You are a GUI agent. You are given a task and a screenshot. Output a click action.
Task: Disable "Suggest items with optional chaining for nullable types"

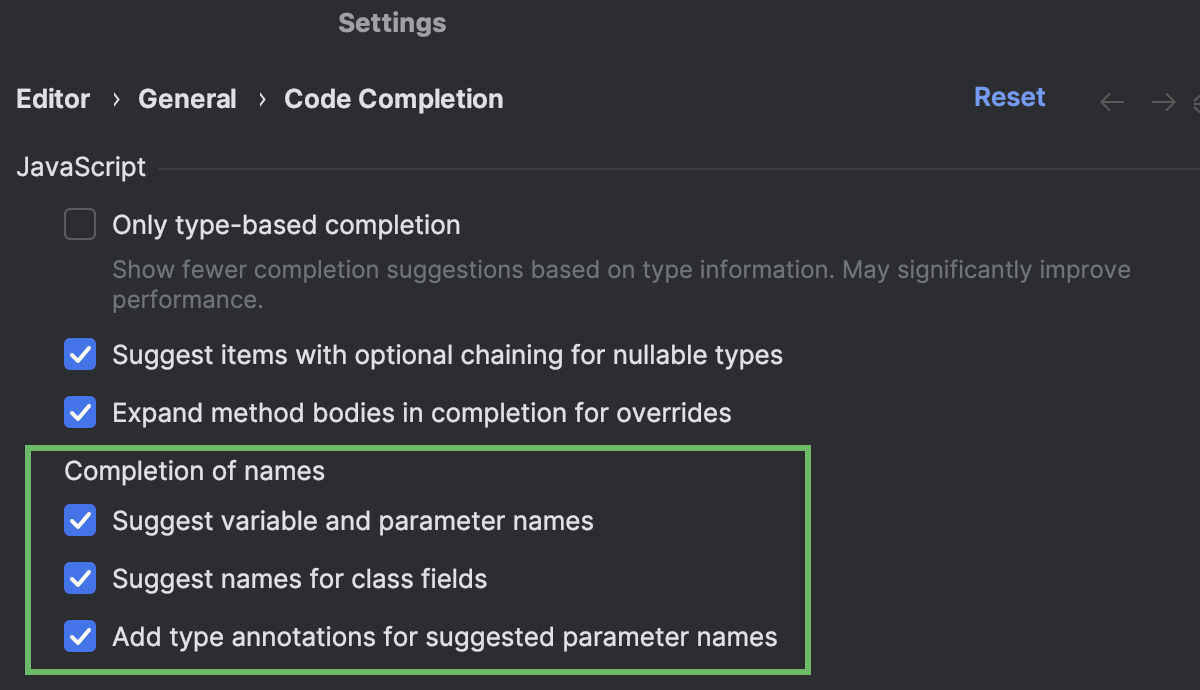79,354
